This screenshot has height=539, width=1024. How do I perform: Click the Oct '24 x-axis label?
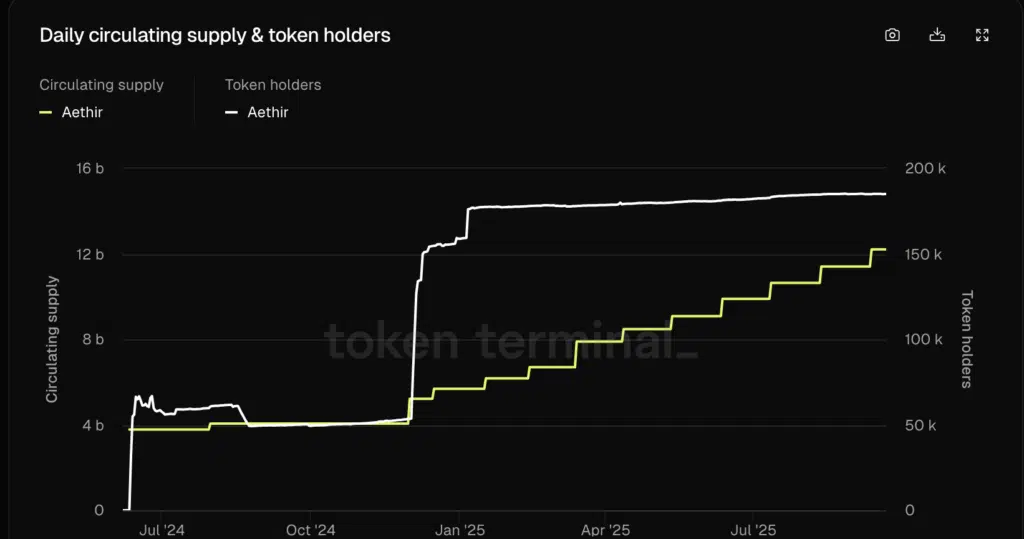pos(310,530)
